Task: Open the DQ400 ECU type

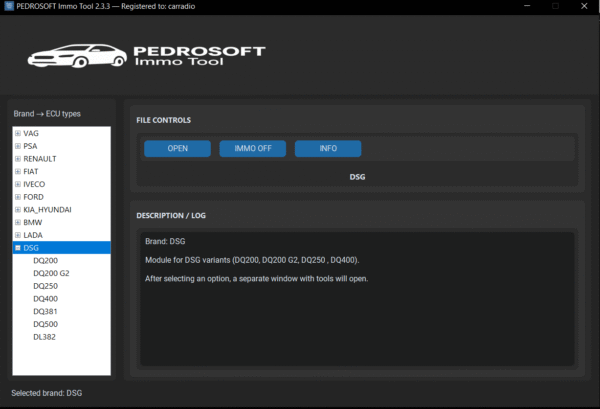Action: (x=46, y=299)
